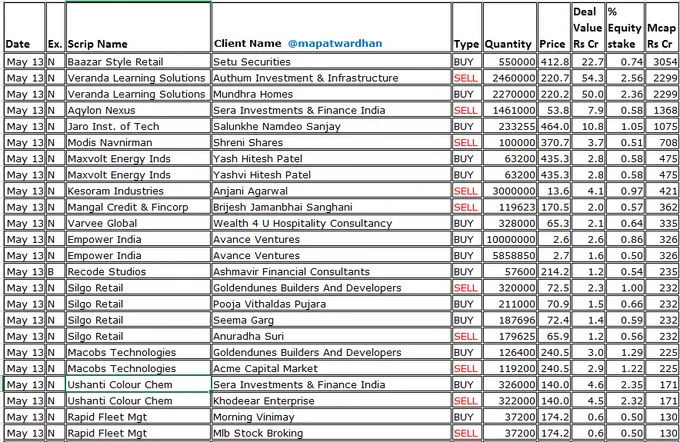
Task: Select exchange cell B for Recode Studios
Action: [55, 272]
